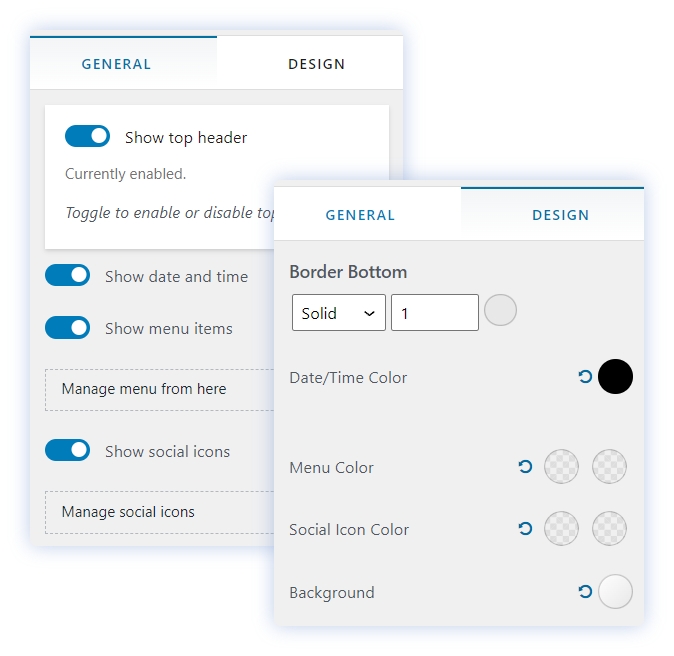
Task: Pick the black Date/Time color swatch
Action: click(615, 377)
